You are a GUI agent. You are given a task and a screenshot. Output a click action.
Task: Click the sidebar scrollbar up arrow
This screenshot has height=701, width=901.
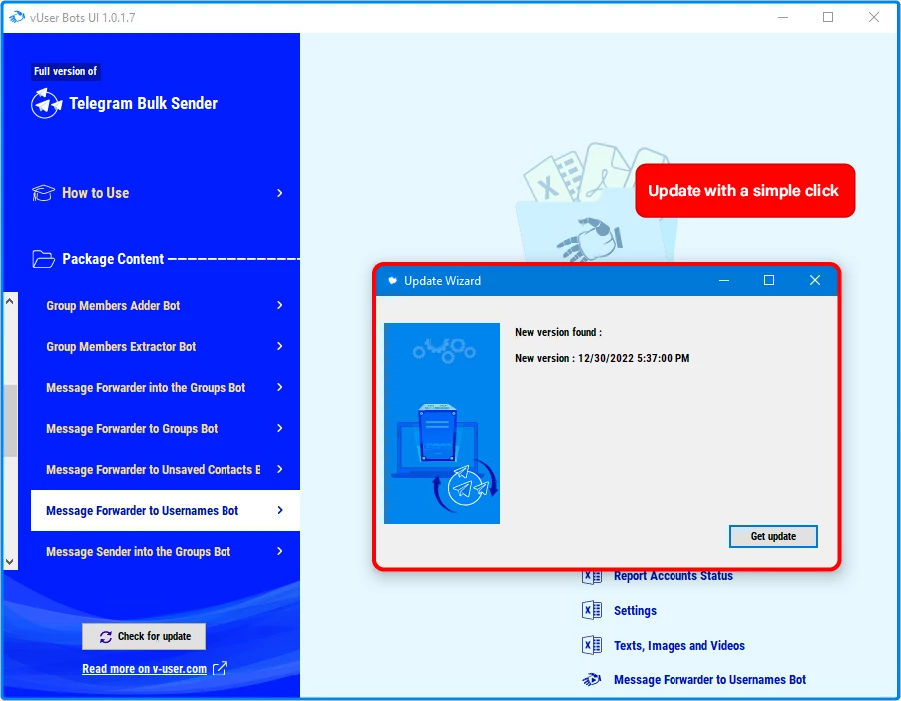(x=10, y=301)
